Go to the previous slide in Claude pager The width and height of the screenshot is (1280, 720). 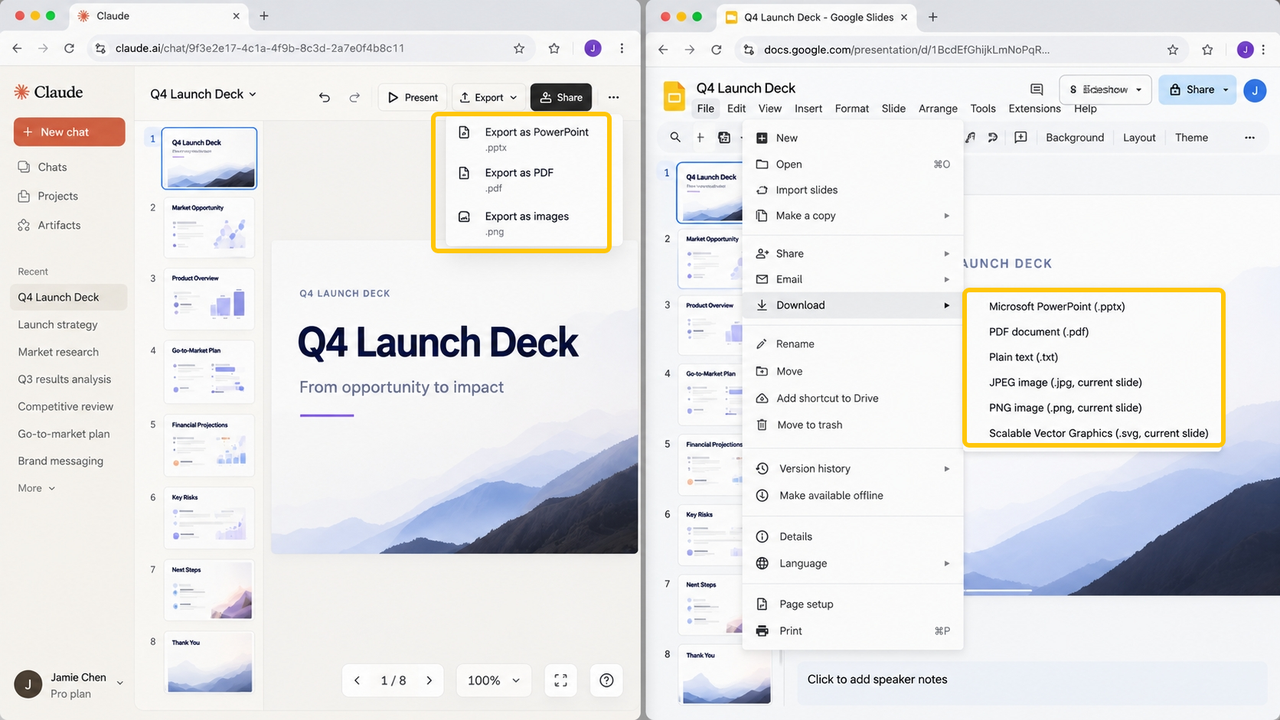(x=357, y=680)
